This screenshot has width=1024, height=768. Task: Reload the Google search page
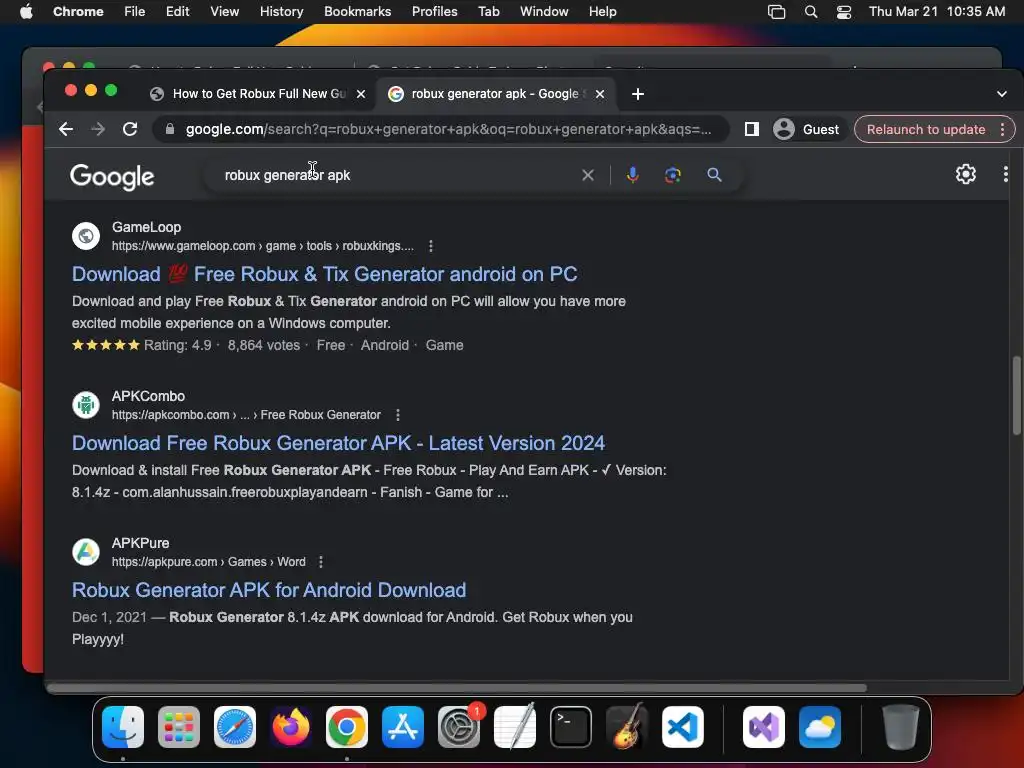click(x=130, y=129)
